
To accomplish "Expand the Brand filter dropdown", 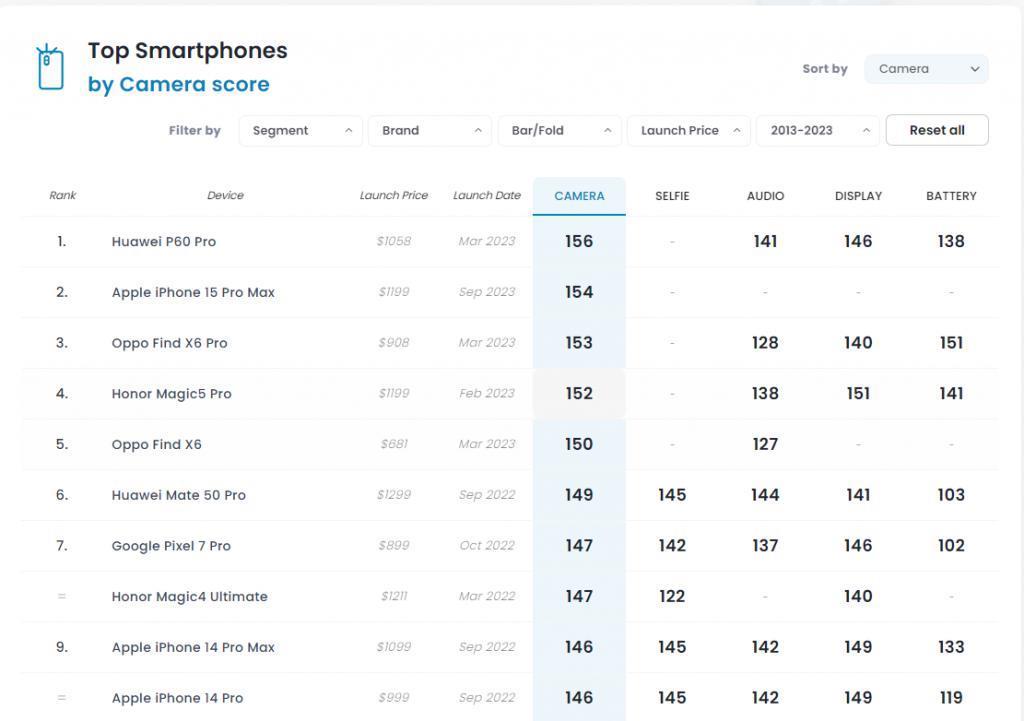I will click(x=430, y=131).
